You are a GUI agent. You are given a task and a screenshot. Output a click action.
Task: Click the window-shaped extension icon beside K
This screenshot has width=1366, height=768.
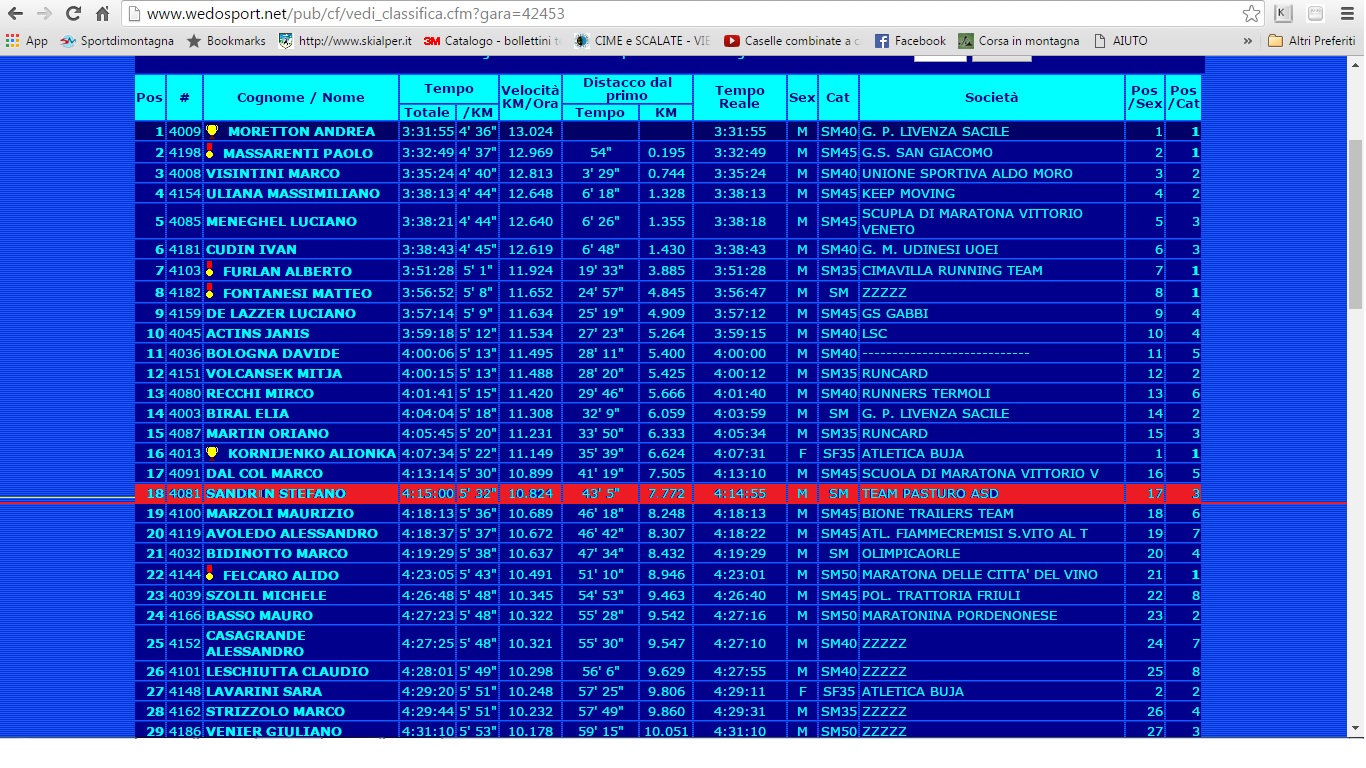pyautogui.click(x=1315, y=14)
